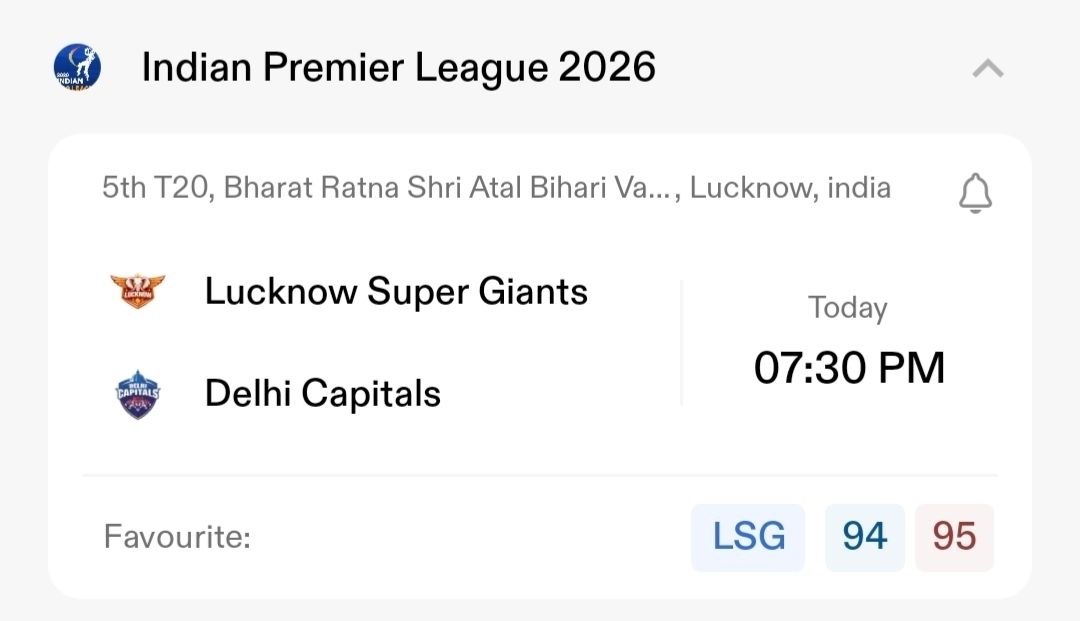Click the Delhi Capitals team logo

pyautogui.click(x=138, y=394)
